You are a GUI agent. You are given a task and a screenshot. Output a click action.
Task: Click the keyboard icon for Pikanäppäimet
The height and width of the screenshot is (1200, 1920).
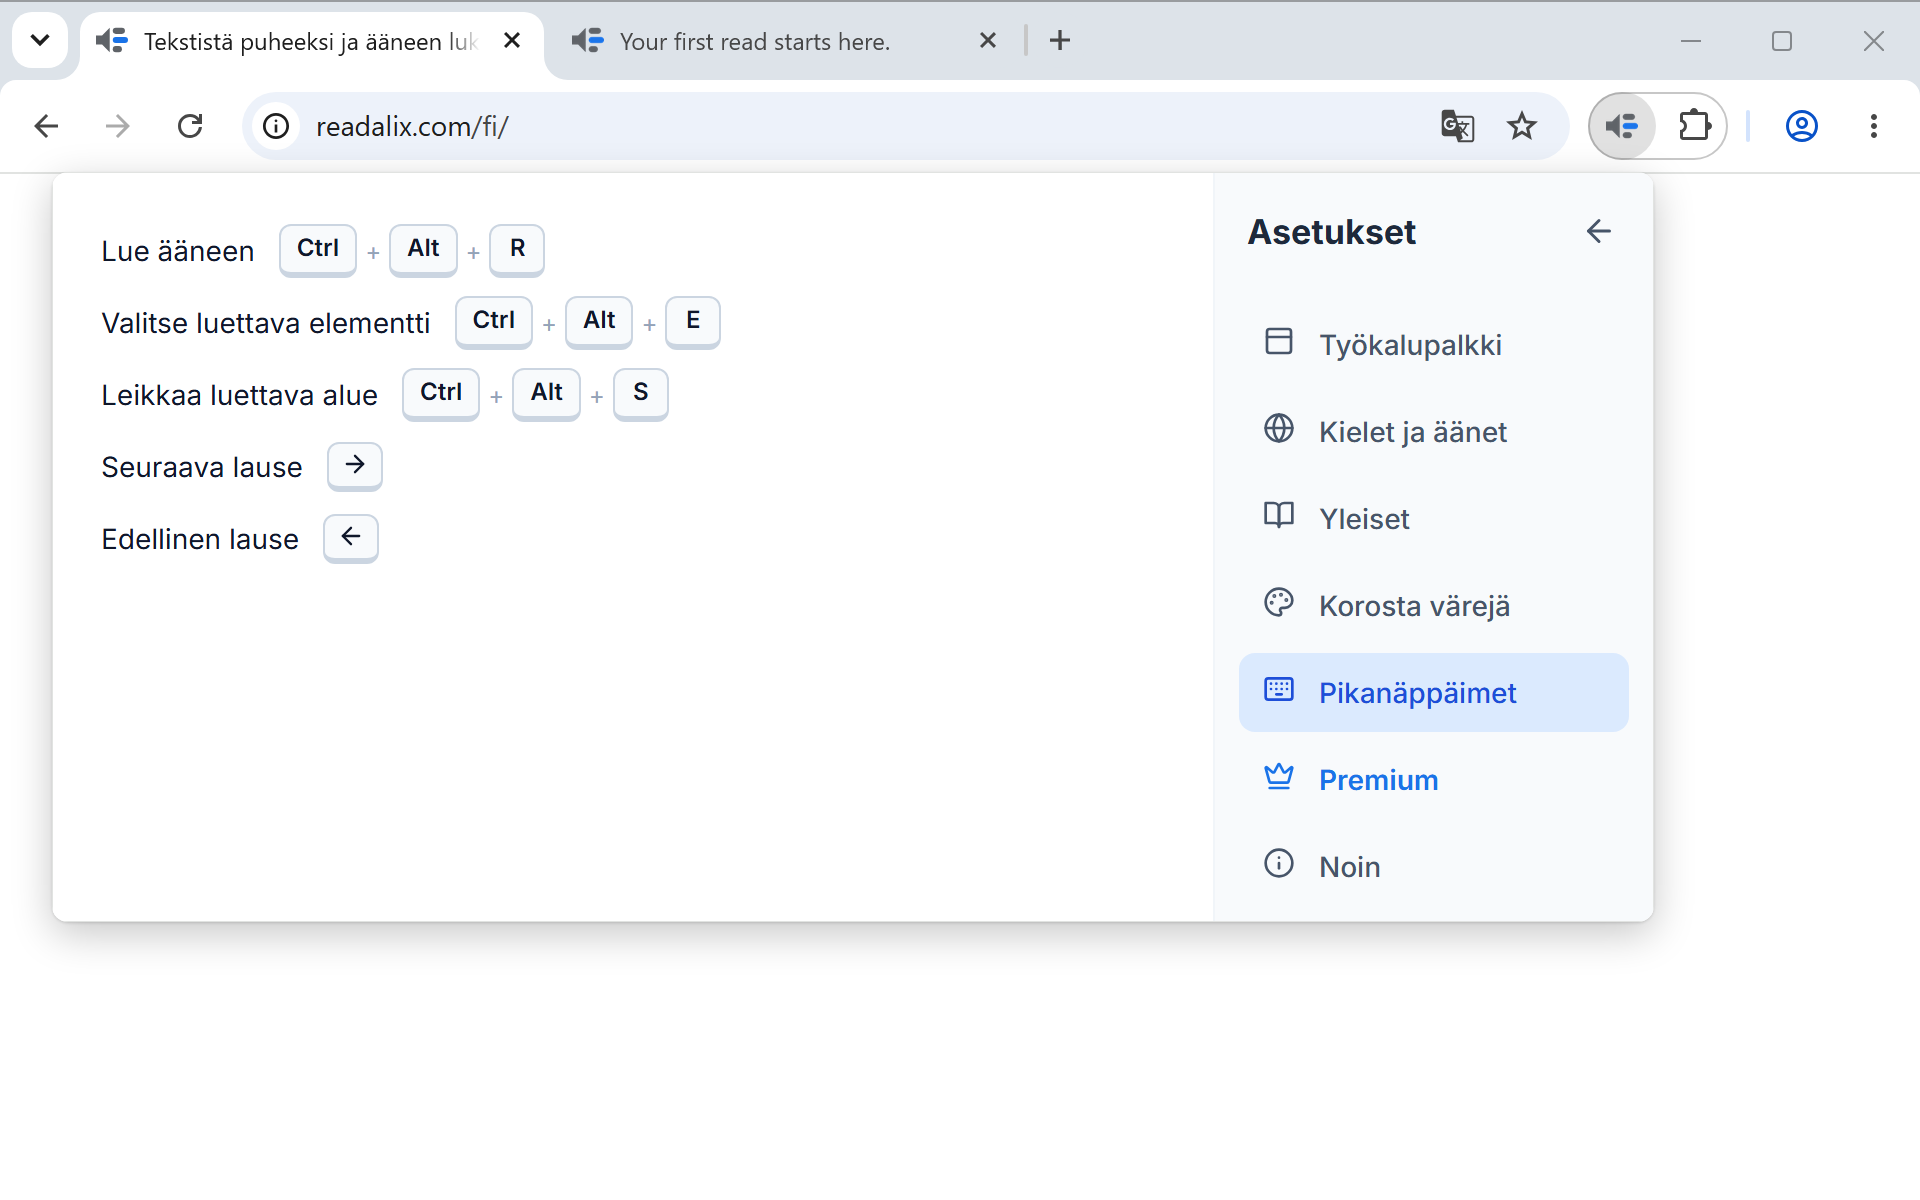1278,689
